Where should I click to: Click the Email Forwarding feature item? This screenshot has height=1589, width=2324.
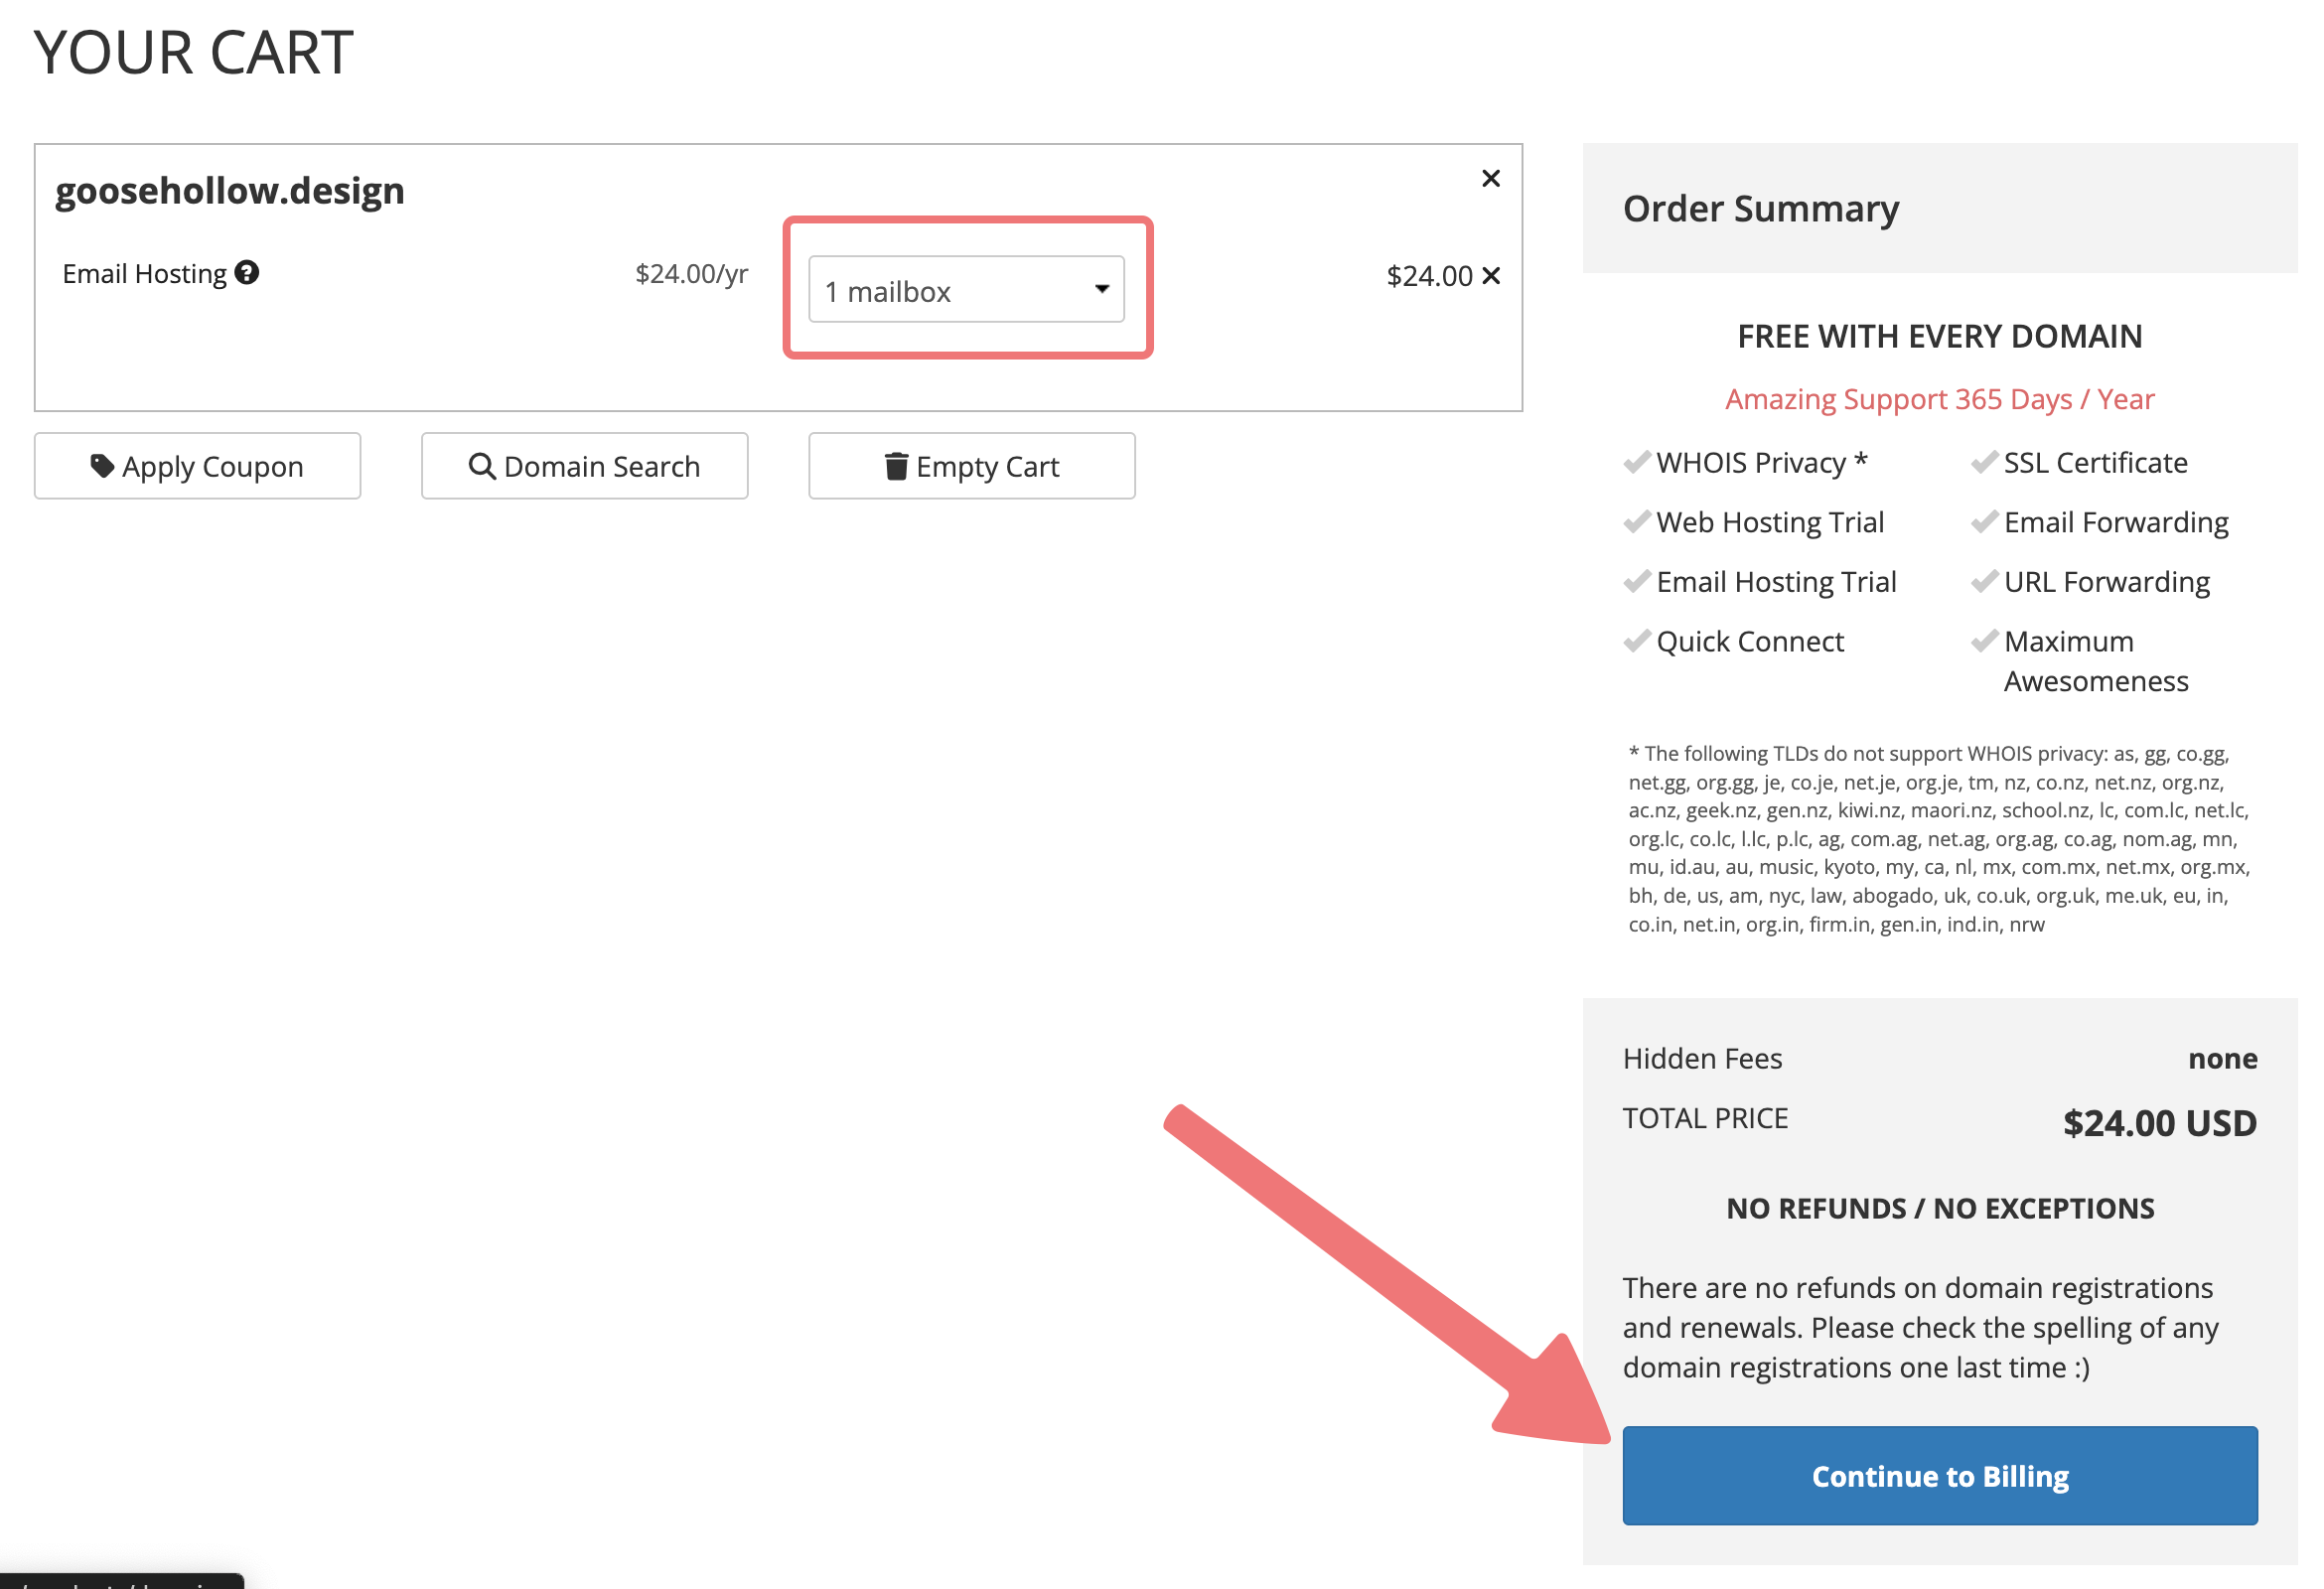[x=2115, y=522]
